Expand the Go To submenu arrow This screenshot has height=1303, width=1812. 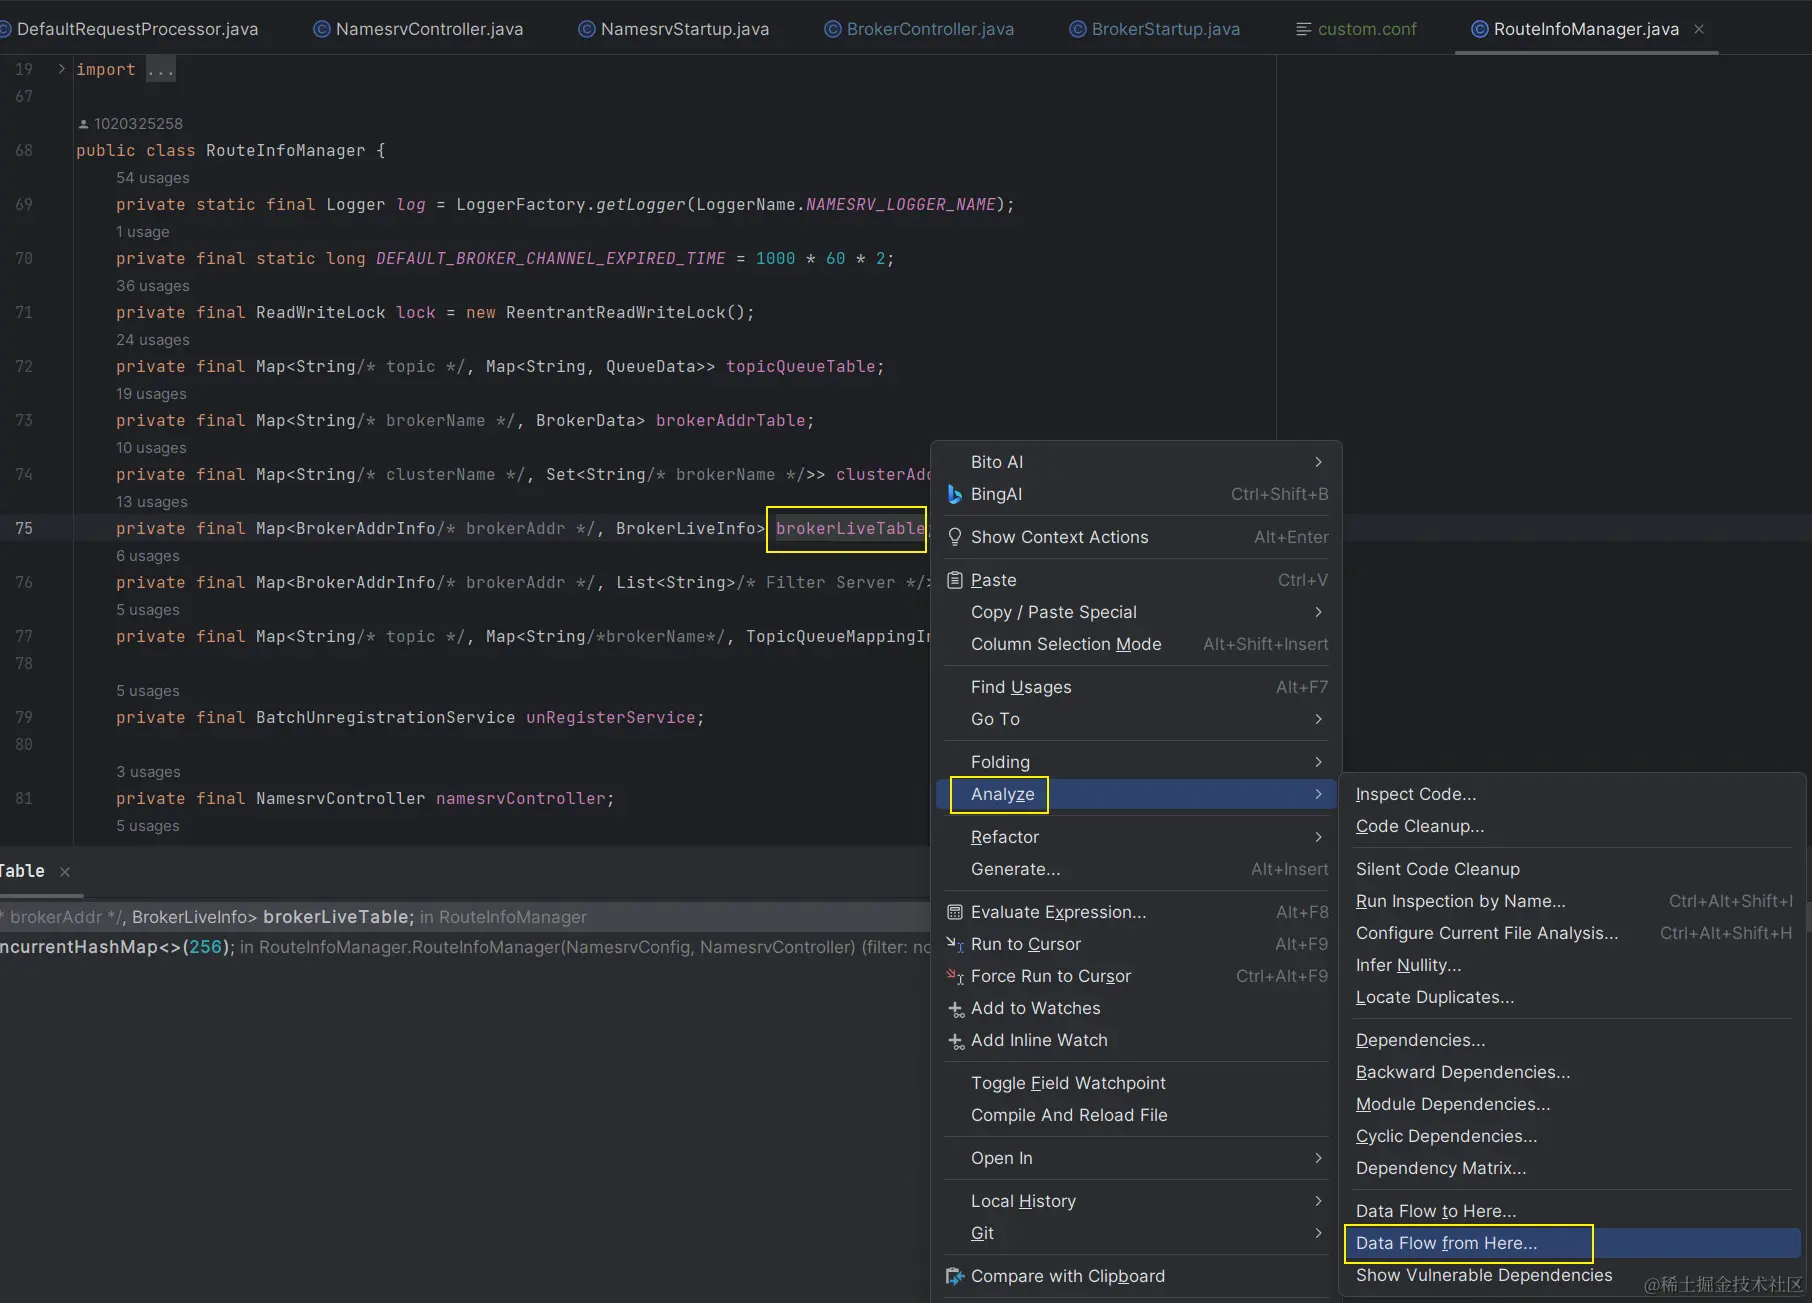click(x=1319, y=719)
